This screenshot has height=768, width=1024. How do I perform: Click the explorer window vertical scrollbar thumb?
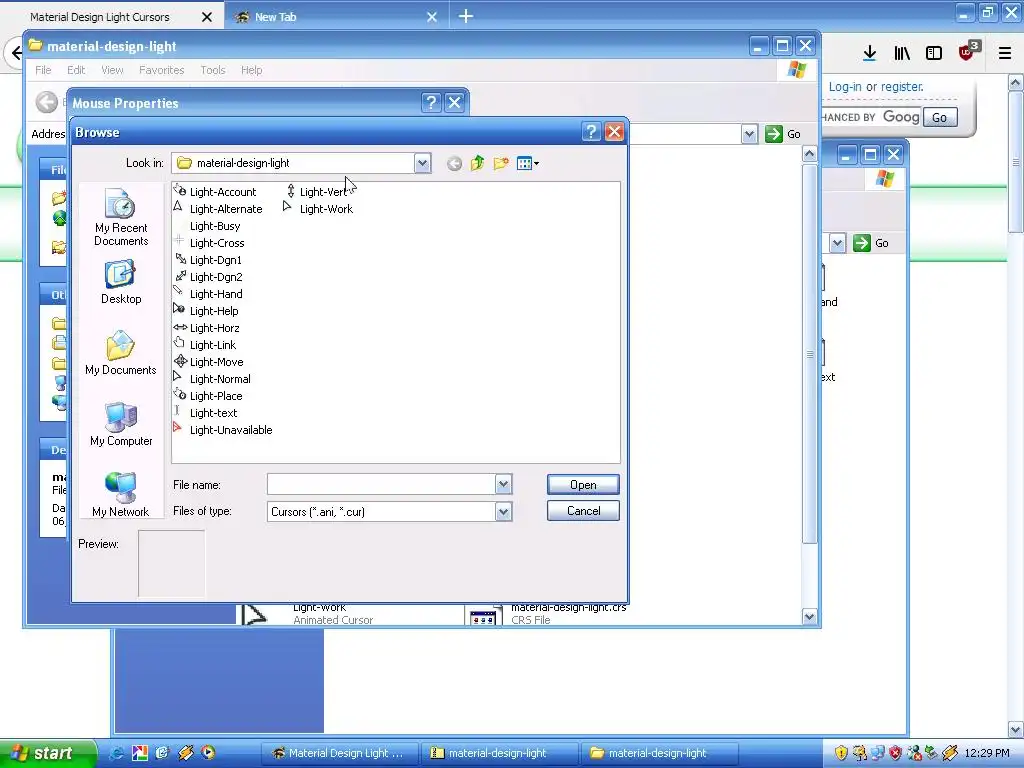pyautogui.click(x=810, y=354)
